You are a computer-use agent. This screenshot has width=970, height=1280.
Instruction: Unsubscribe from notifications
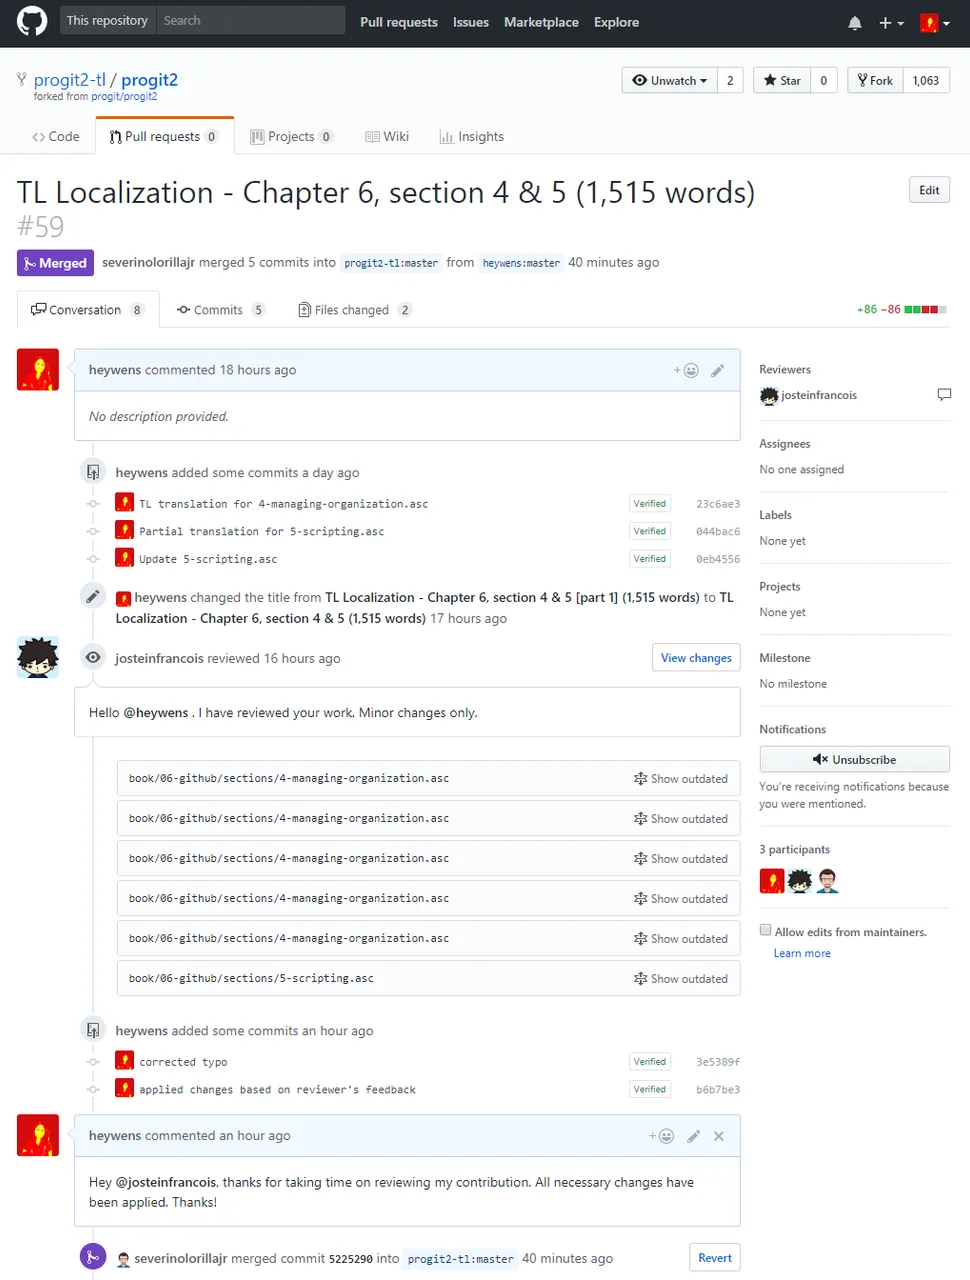(854, 759)
